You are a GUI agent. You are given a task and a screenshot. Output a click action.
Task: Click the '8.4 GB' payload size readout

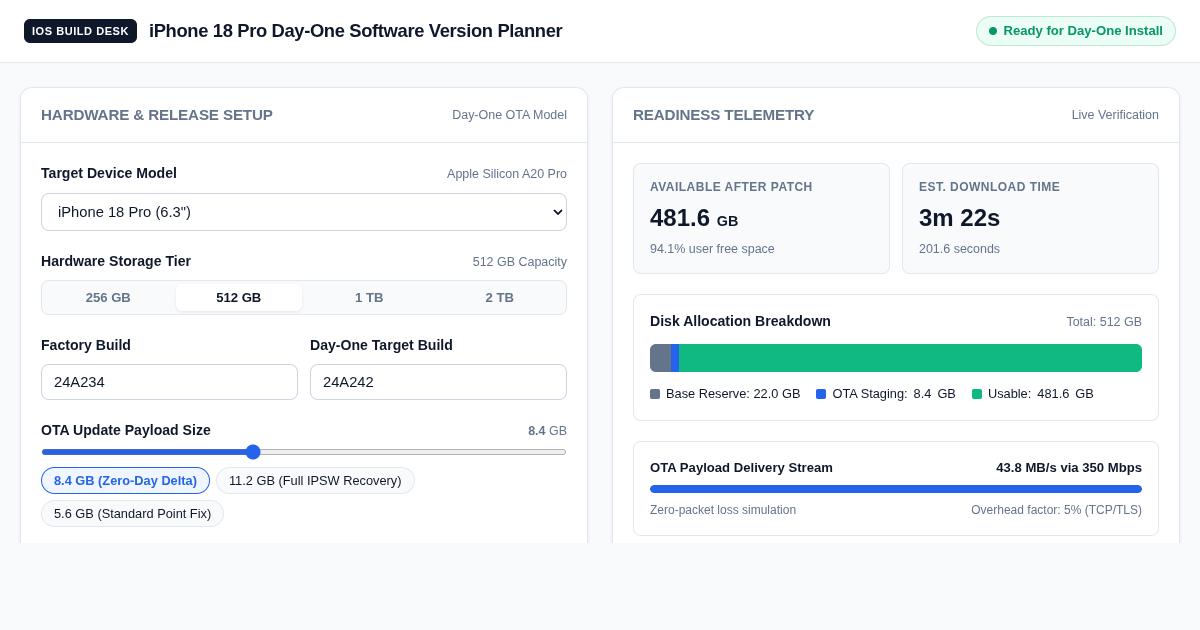click(x=547, y=431)
